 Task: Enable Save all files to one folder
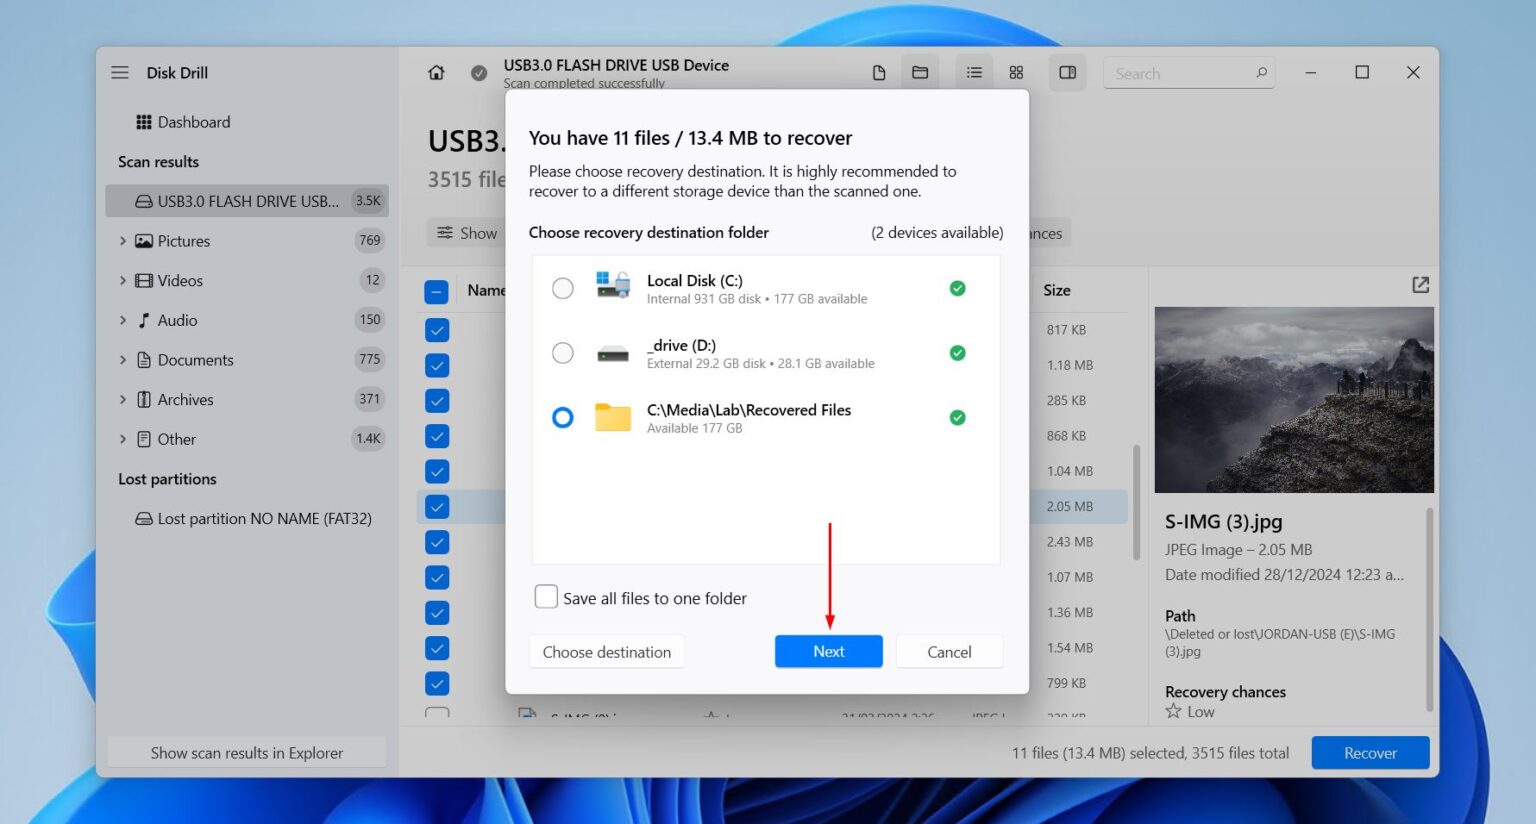point(546,596)
